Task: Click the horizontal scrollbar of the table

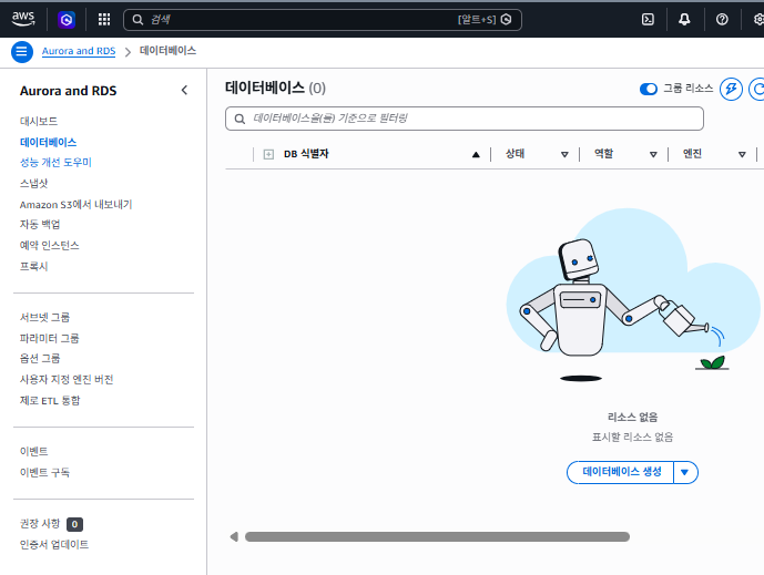Action: (437, 537)
